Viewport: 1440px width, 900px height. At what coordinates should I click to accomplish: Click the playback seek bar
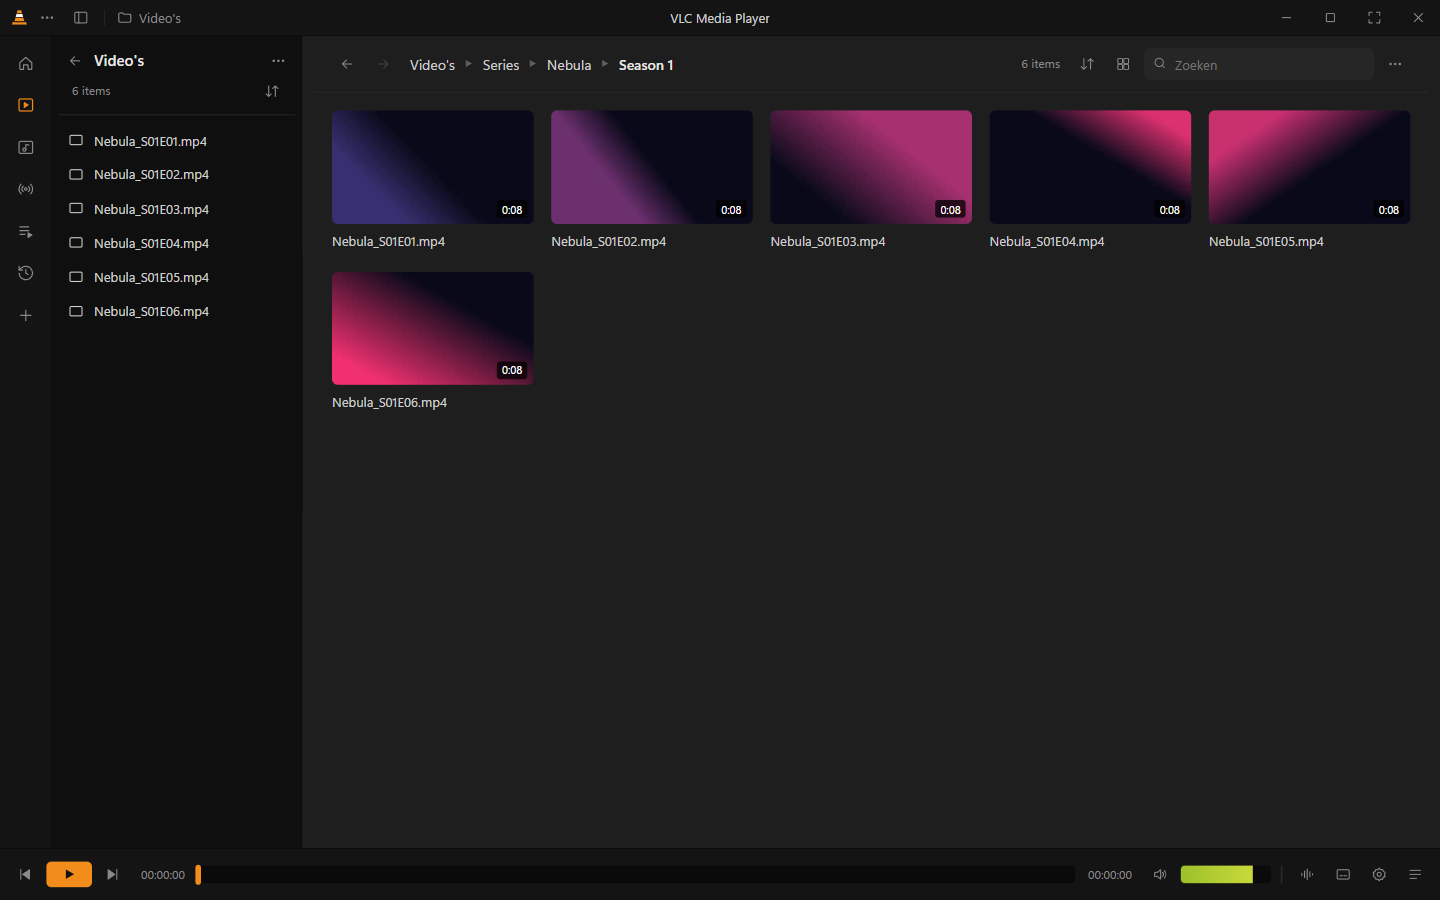tap(636, 874)
